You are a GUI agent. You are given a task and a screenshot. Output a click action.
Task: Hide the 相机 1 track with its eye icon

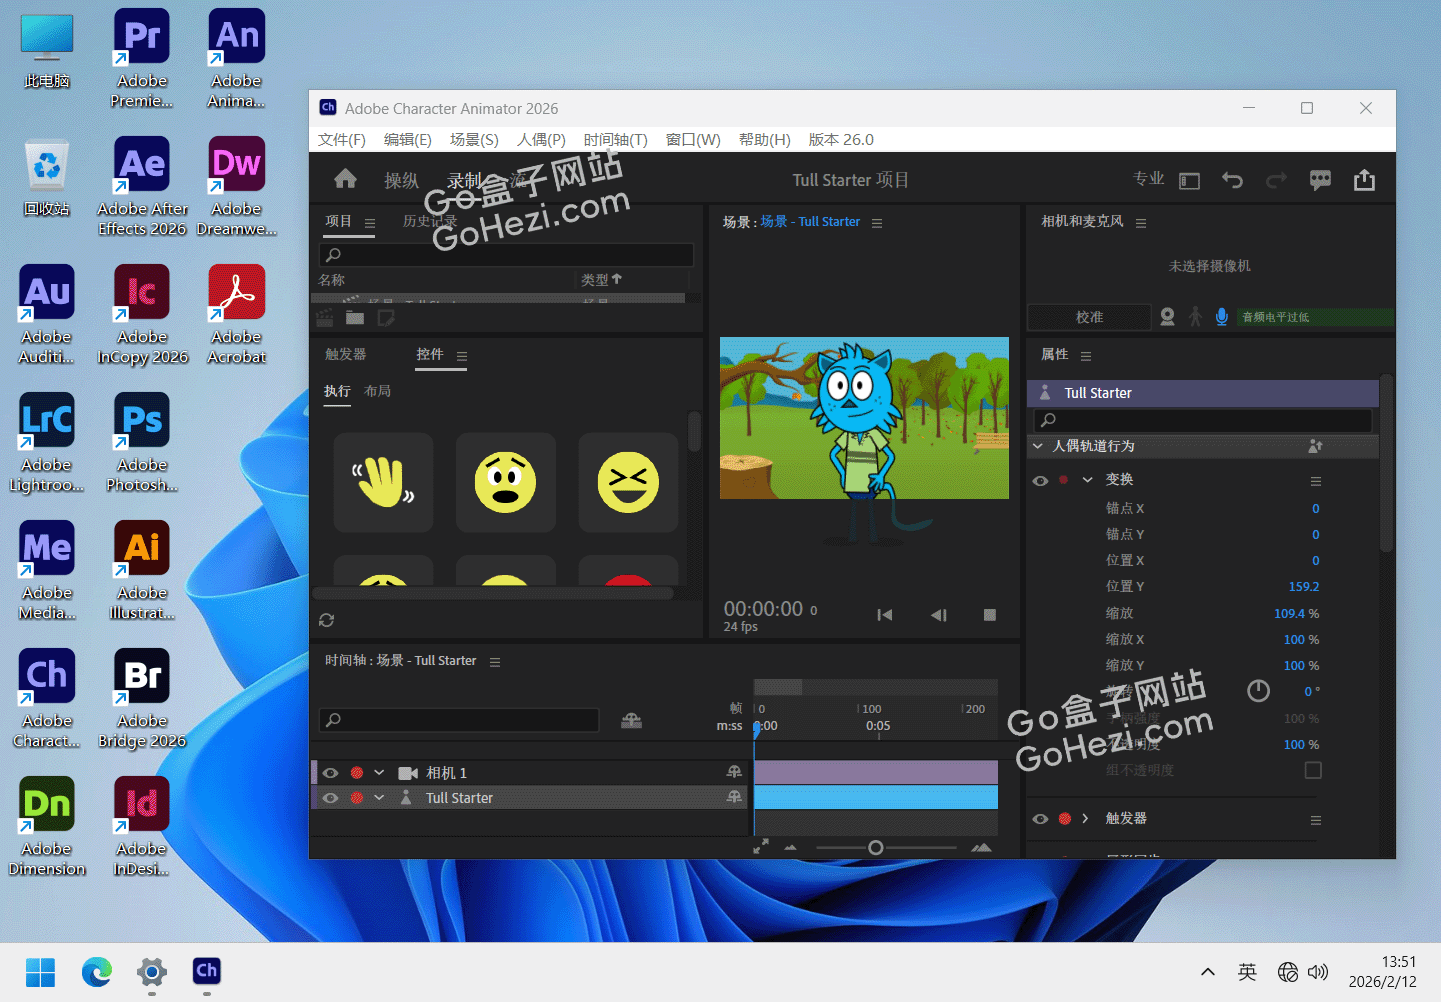click(330, 773)
